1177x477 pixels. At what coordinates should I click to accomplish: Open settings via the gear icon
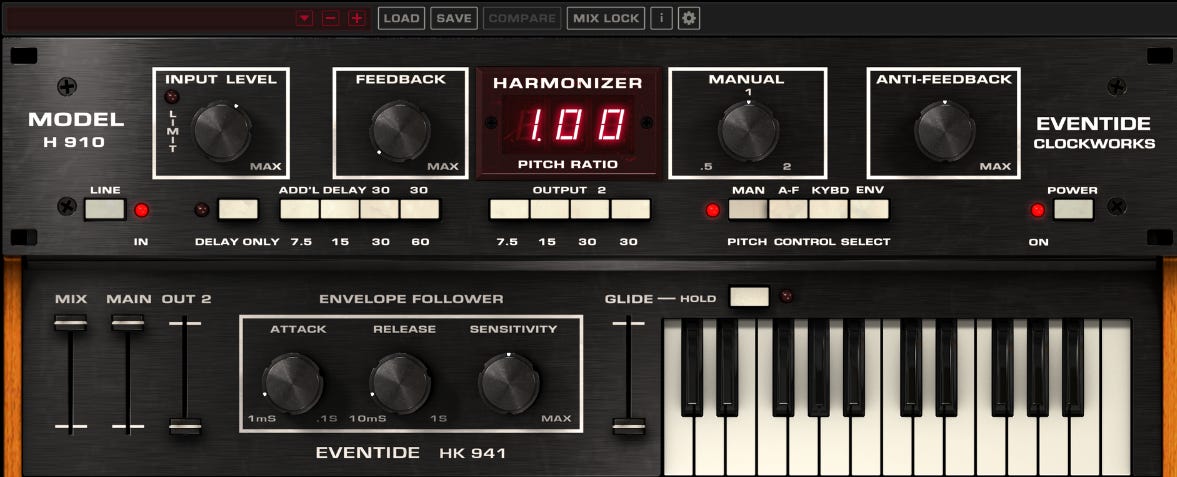tap(689, 18)
